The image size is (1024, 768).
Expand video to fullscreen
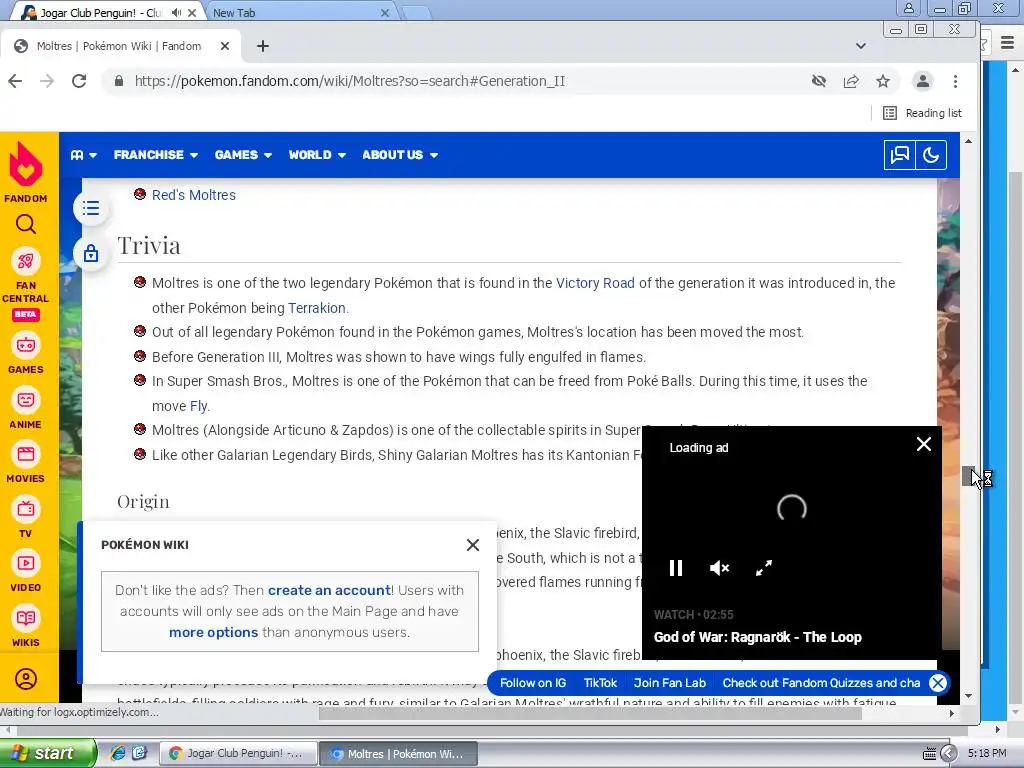pos(763,568)
